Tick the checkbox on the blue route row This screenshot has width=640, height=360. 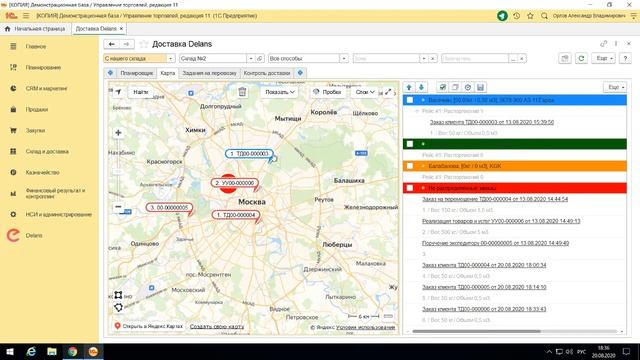[410, 100]
